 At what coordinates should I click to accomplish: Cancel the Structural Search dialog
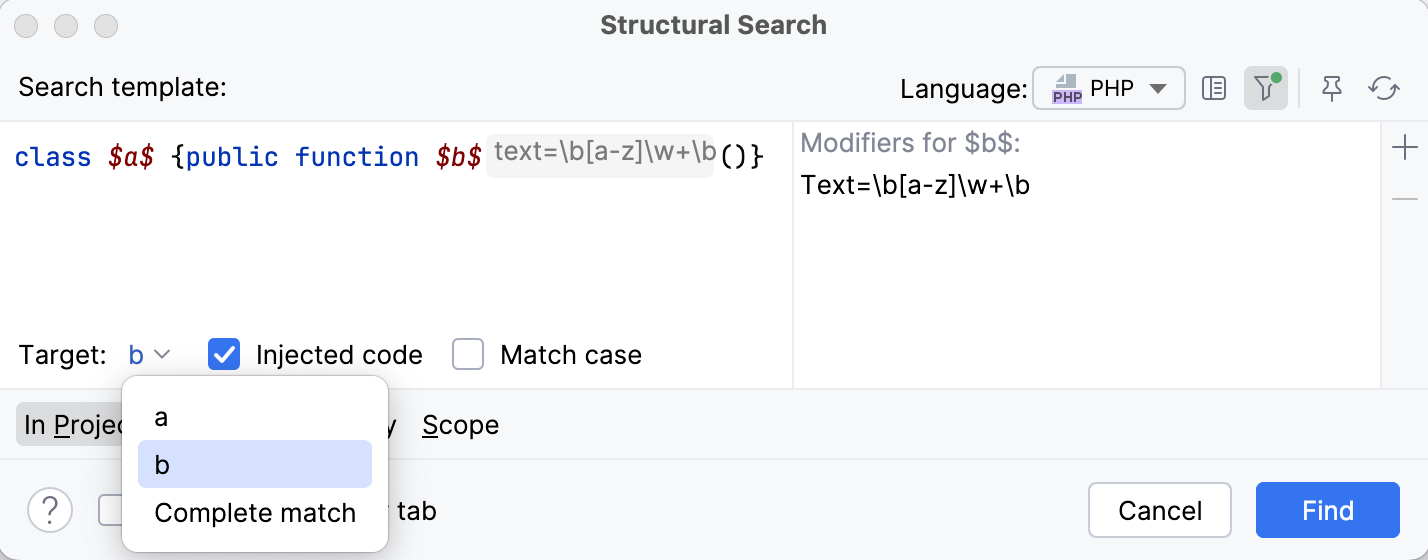[x=1160, y=511]
